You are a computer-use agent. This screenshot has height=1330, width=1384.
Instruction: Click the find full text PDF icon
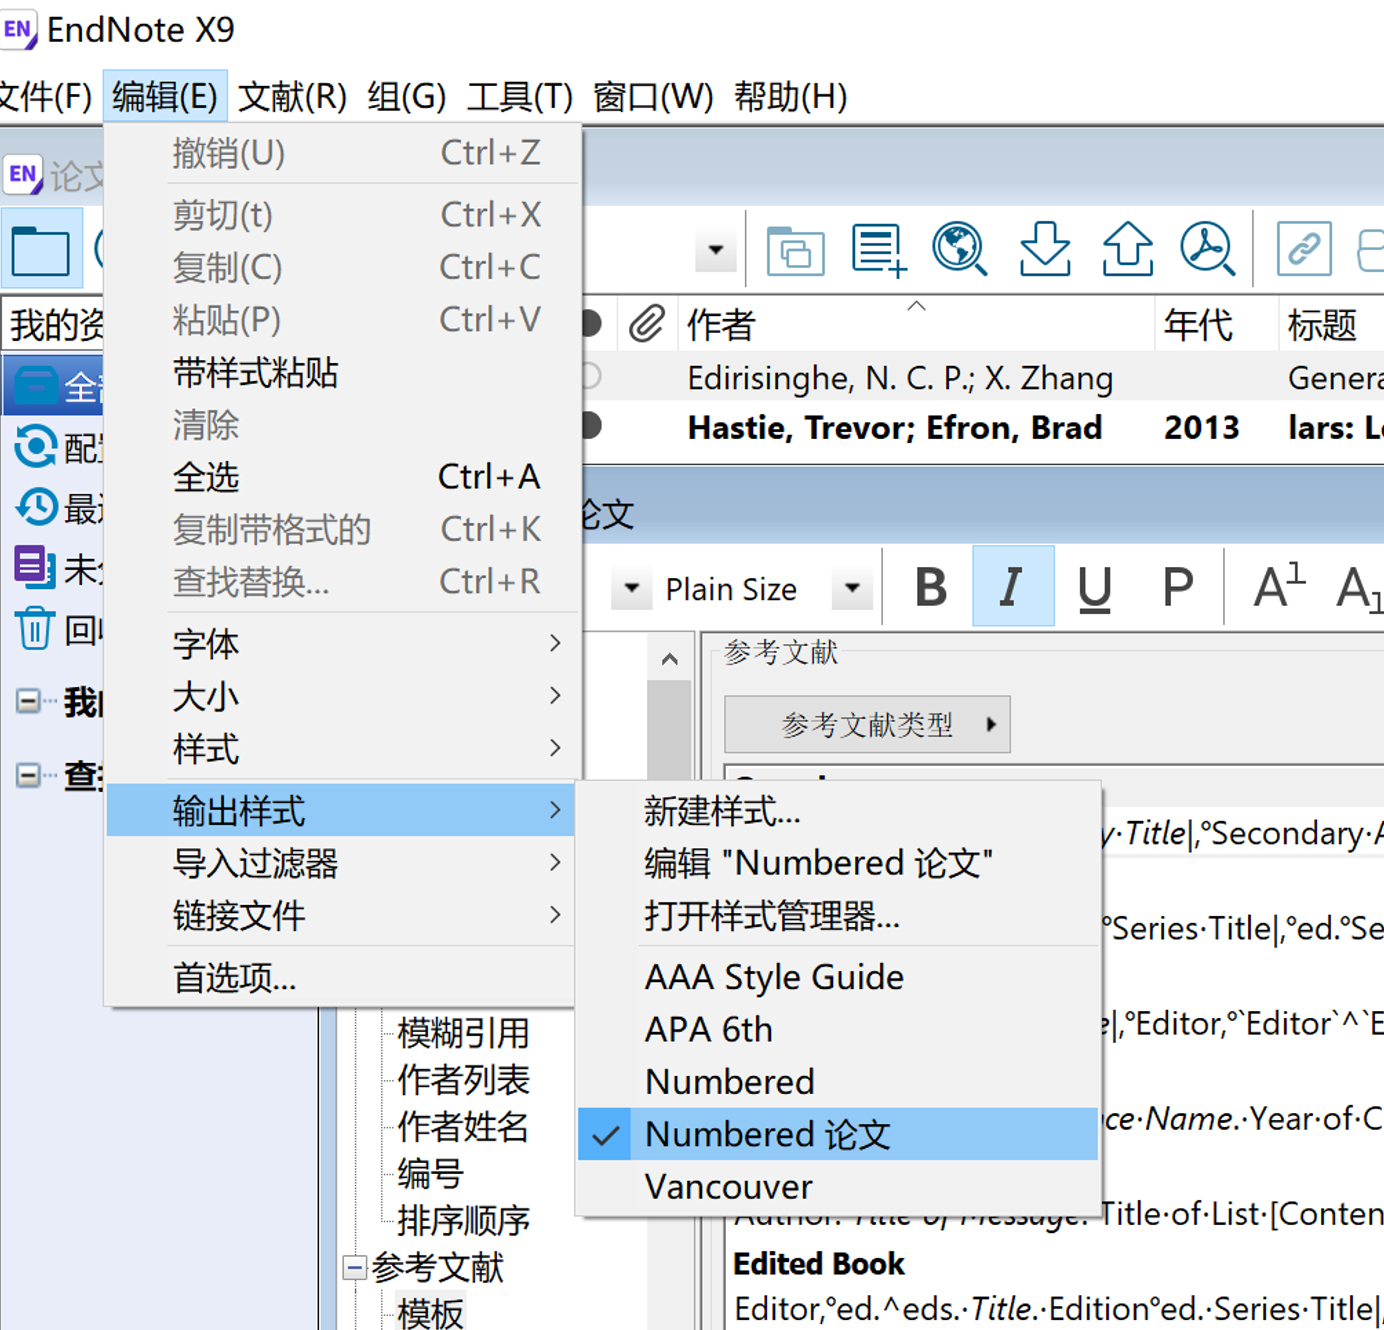click(1207, 249)
